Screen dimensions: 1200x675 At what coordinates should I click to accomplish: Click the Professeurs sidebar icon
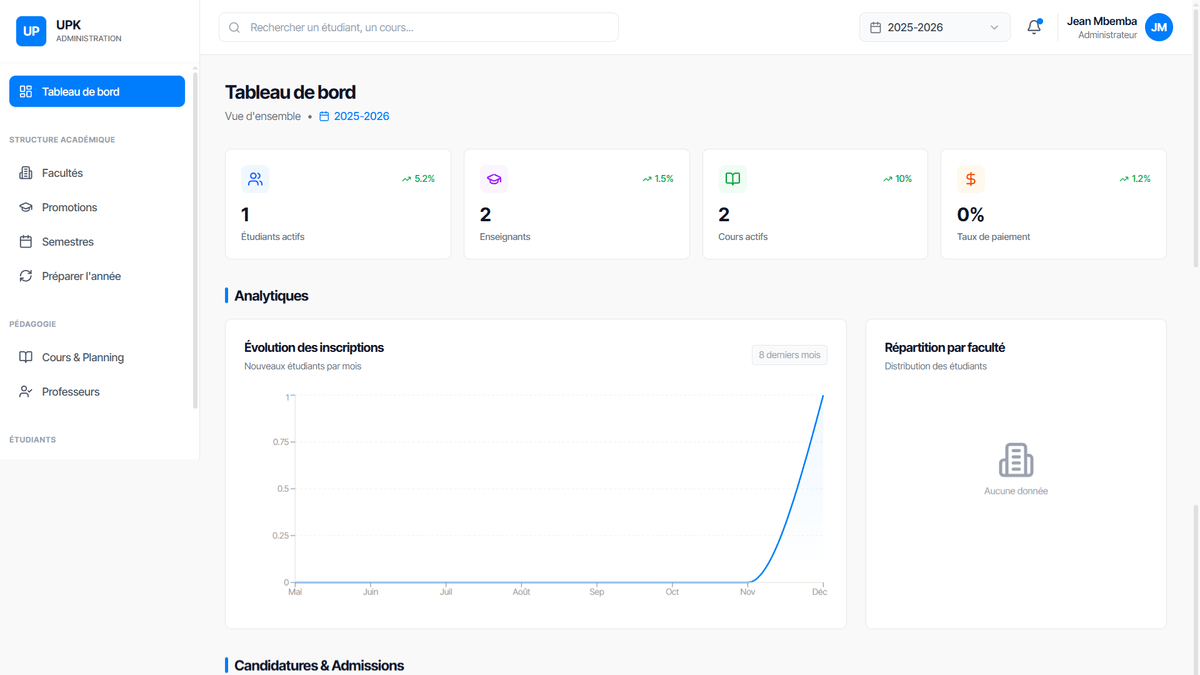pos(27,391)
